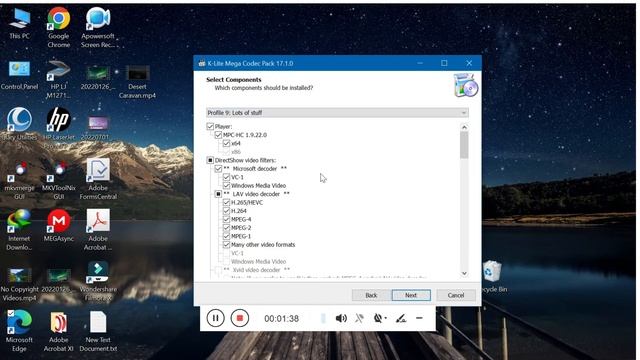Uncheck the MPEG-1 checkbox

pyautogui.click(x=226, y=236)
